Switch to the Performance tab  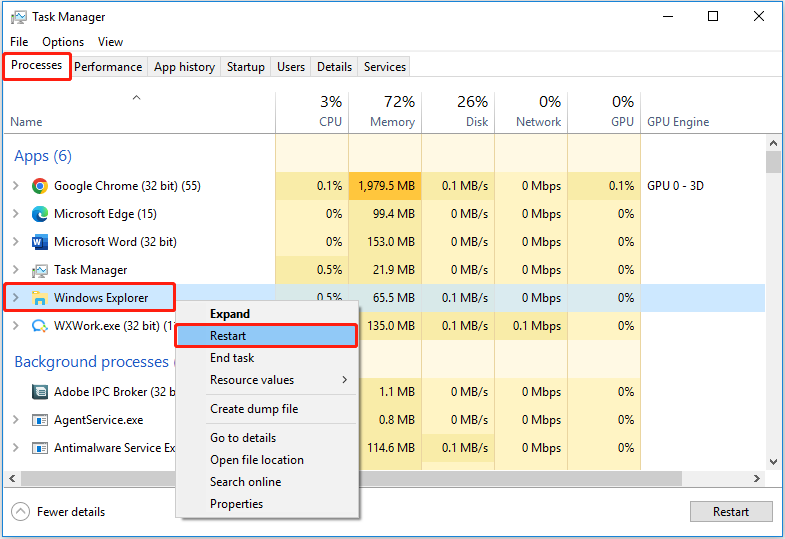click(x=108, y=67)
